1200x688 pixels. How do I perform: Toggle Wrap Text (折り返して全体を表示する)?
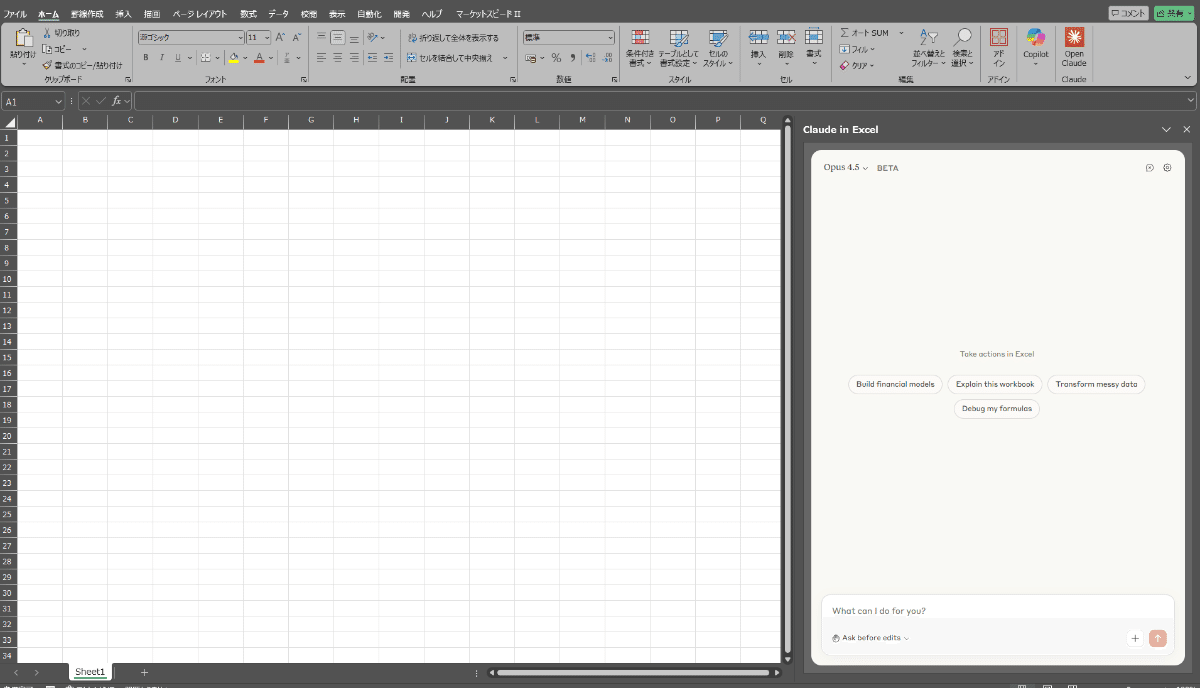452,37
